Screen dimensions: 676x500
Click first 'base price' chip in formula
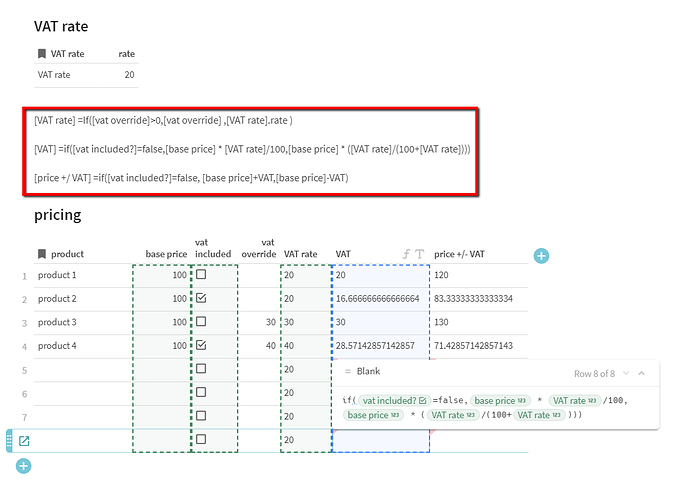click(500, 400)
